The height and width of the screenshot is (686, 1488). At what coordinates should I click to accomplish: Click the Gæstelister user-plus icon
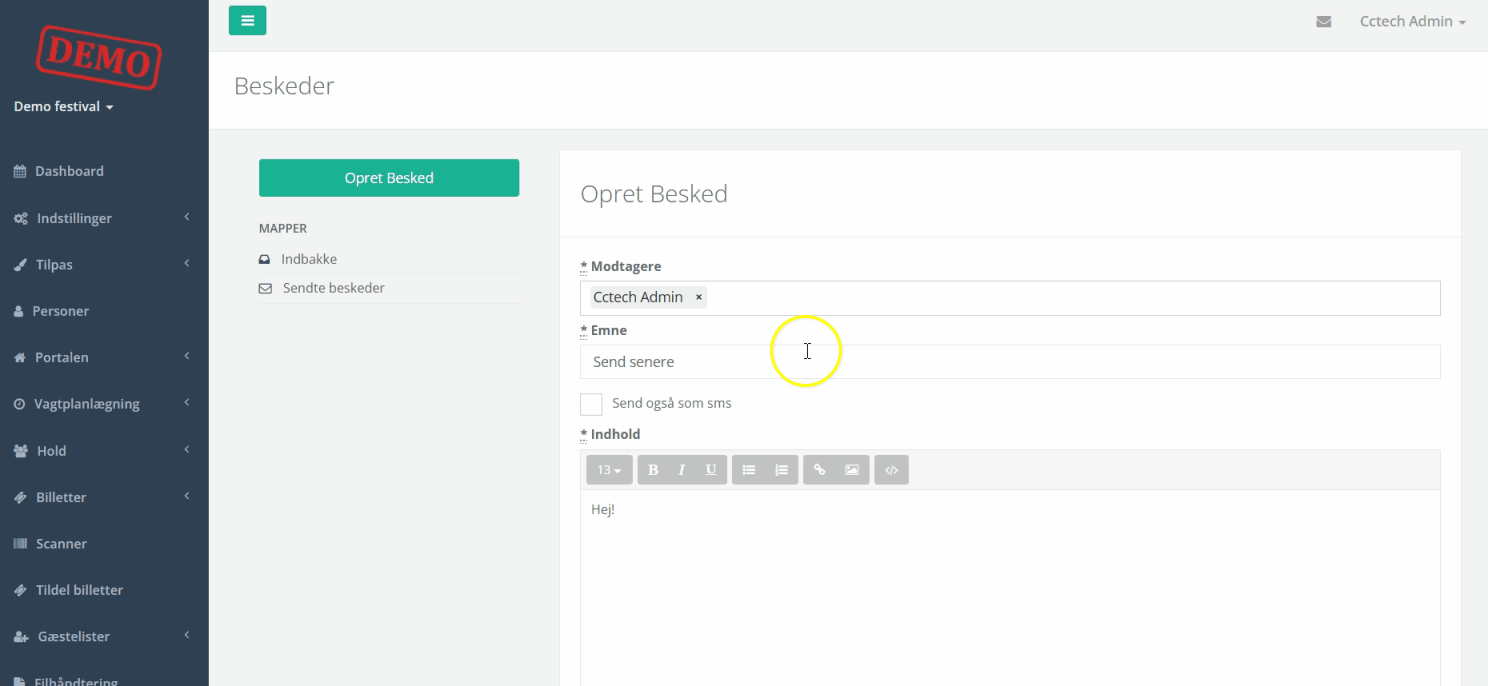click(x=21, y=637)
